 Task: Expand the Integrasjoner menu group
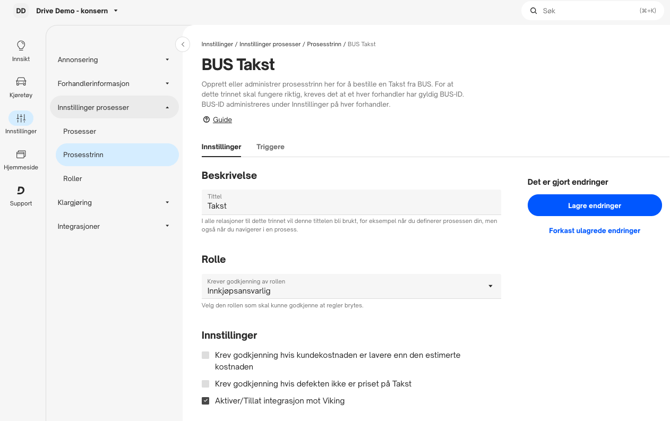[113, 226]
